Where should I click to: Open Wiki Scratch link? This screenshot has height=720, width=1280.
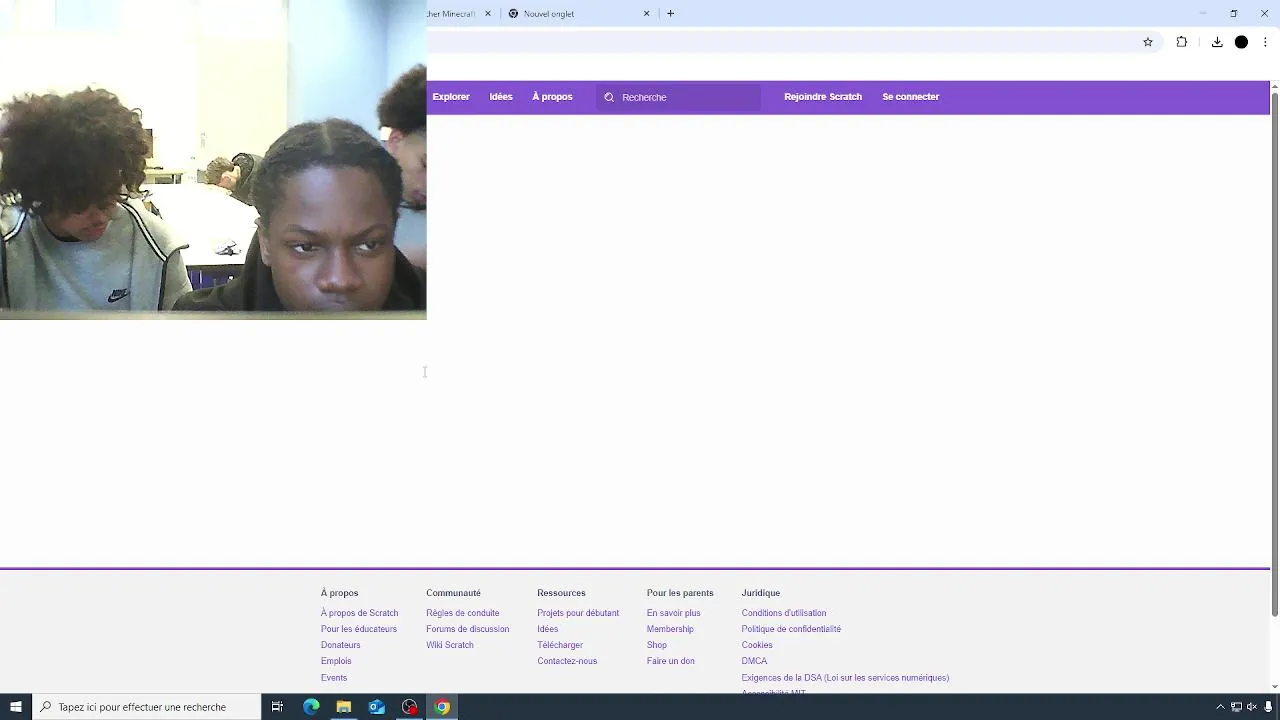[450, 645]
